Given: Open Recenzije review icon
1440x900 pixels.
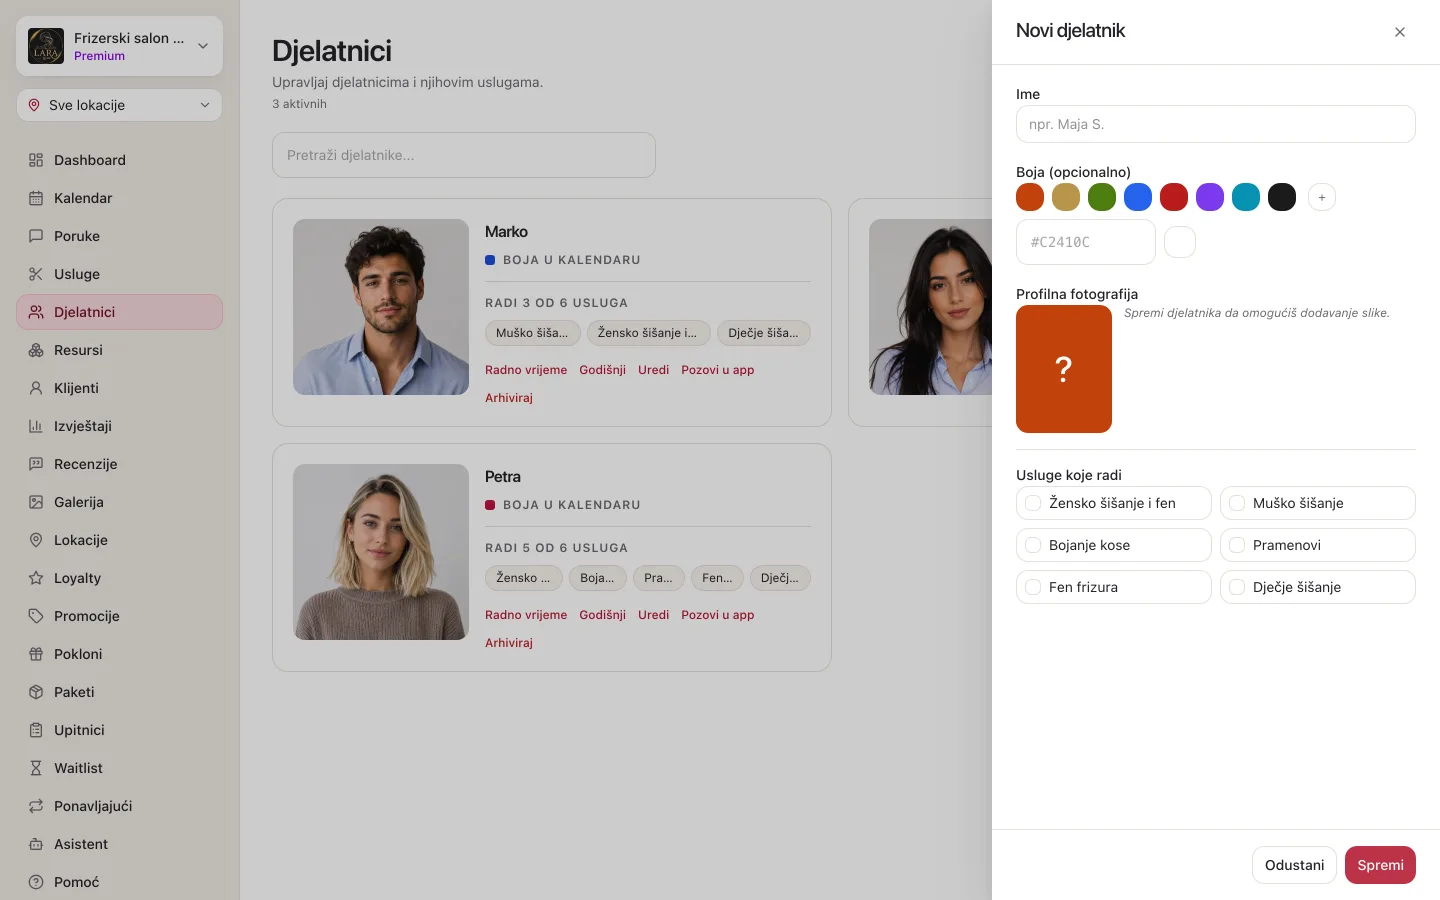Looking at the screenshot, I should (x=36, y=464).
